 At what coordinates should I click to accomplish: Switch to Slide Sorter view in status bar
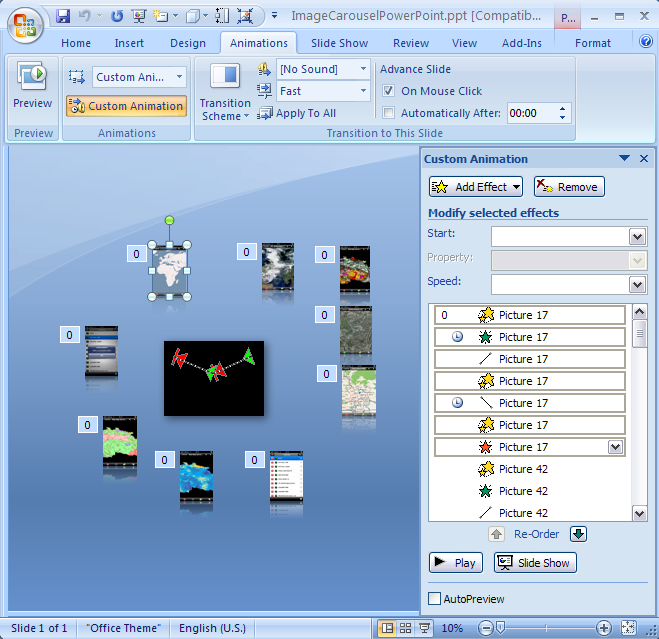[405, 628]
